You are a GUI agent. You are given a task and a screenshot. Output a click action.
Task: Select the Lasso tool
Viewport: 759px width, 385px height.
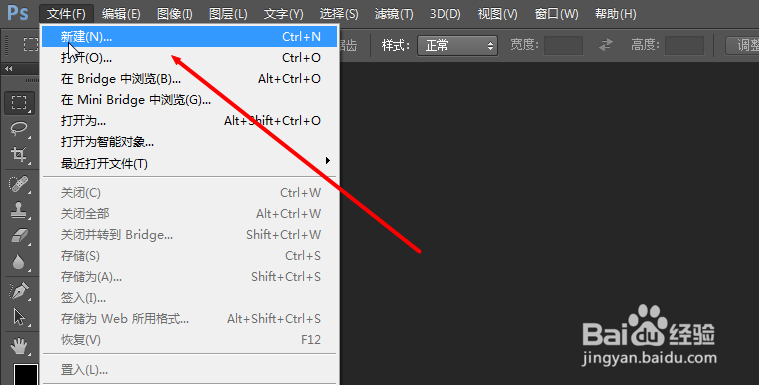point(19,129)
